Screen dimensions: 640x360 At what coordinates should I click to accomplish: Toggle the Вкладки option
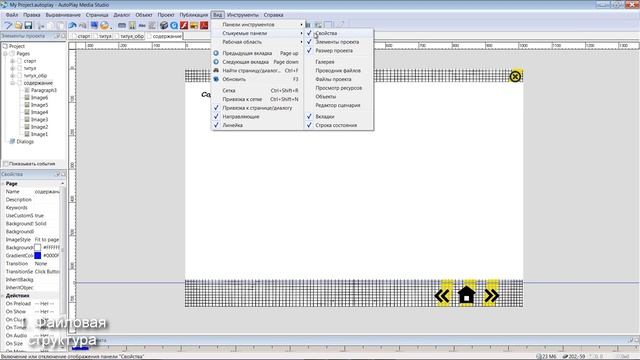tap(338, 117)
